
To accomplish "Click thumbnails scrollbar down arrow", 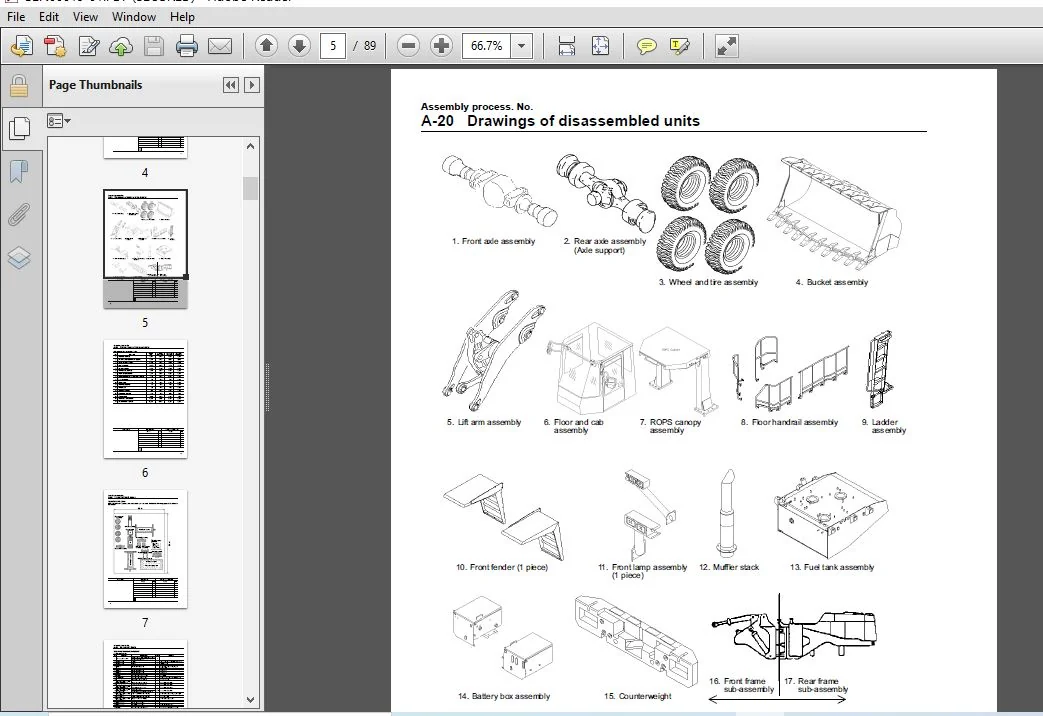I will coord(250,700).
